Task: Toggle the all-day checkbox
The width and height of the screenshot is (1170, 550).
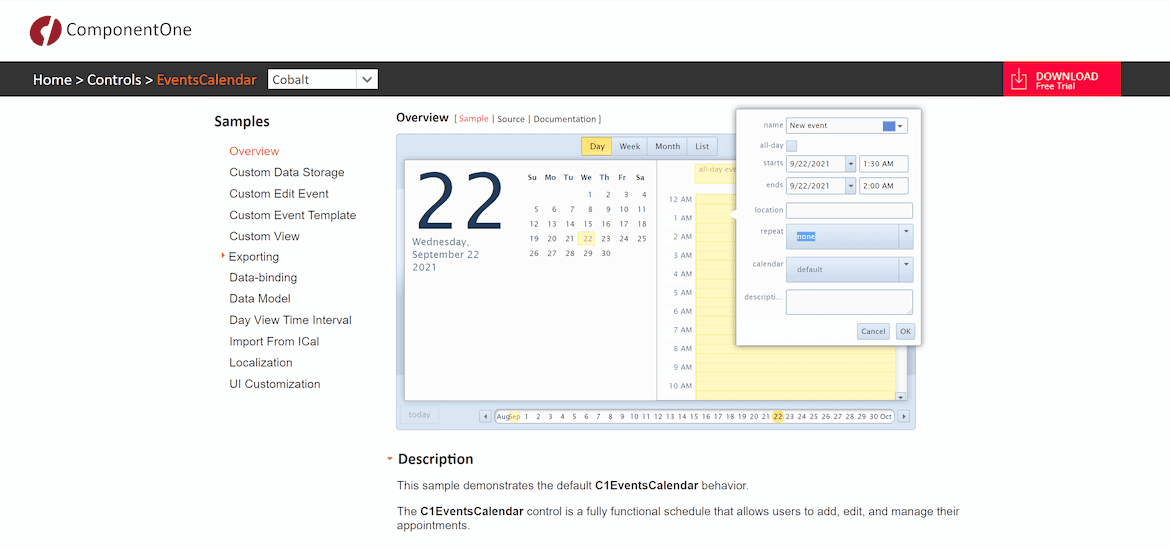Action: [792, 146]
